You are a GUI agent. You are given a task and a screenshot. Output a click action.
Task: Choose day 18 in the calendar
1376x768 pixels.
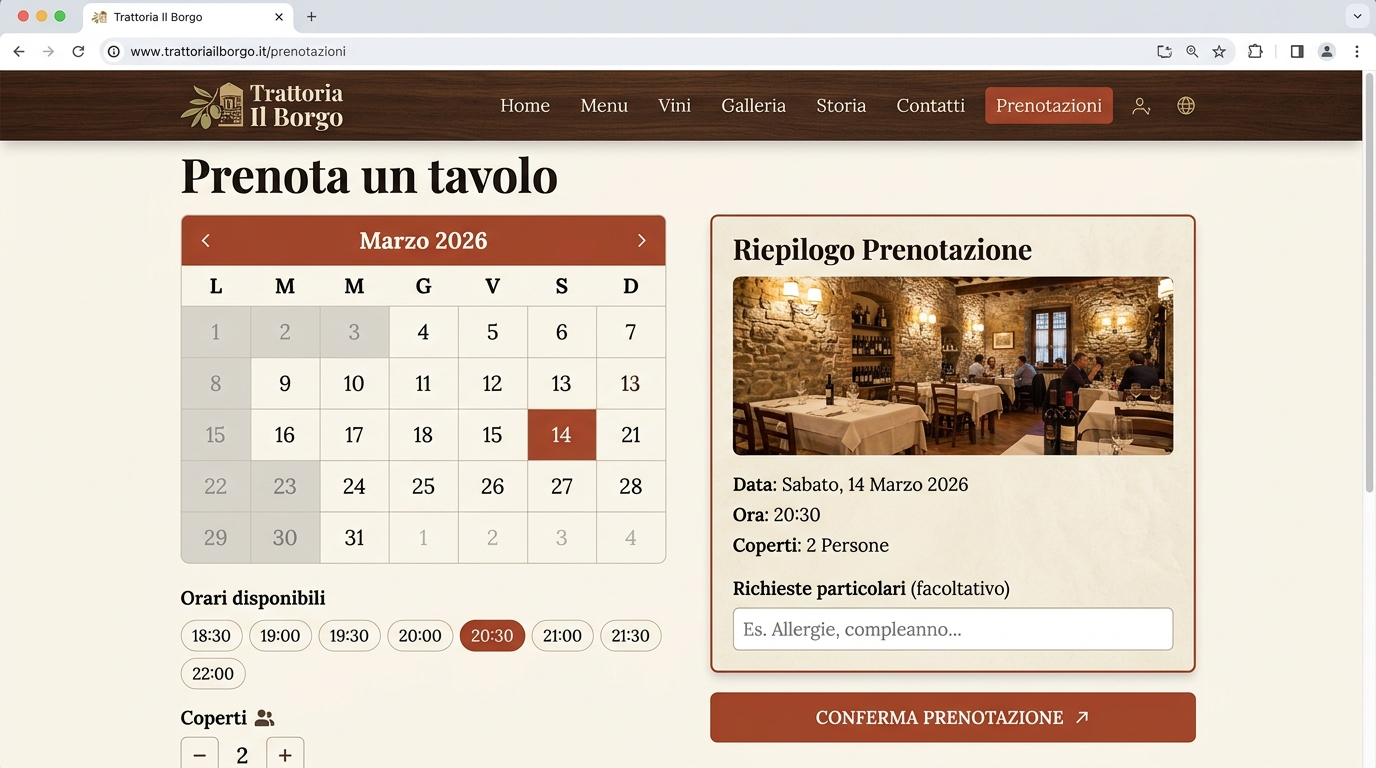point(423,435)
